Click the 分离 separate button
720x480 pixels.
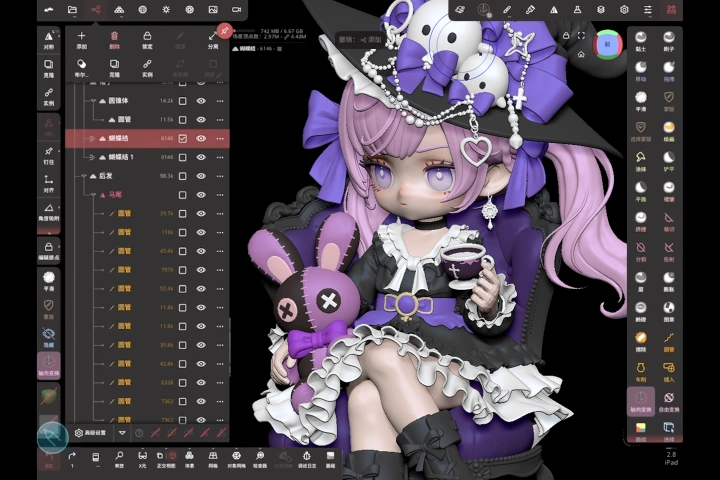coord(213,40)
